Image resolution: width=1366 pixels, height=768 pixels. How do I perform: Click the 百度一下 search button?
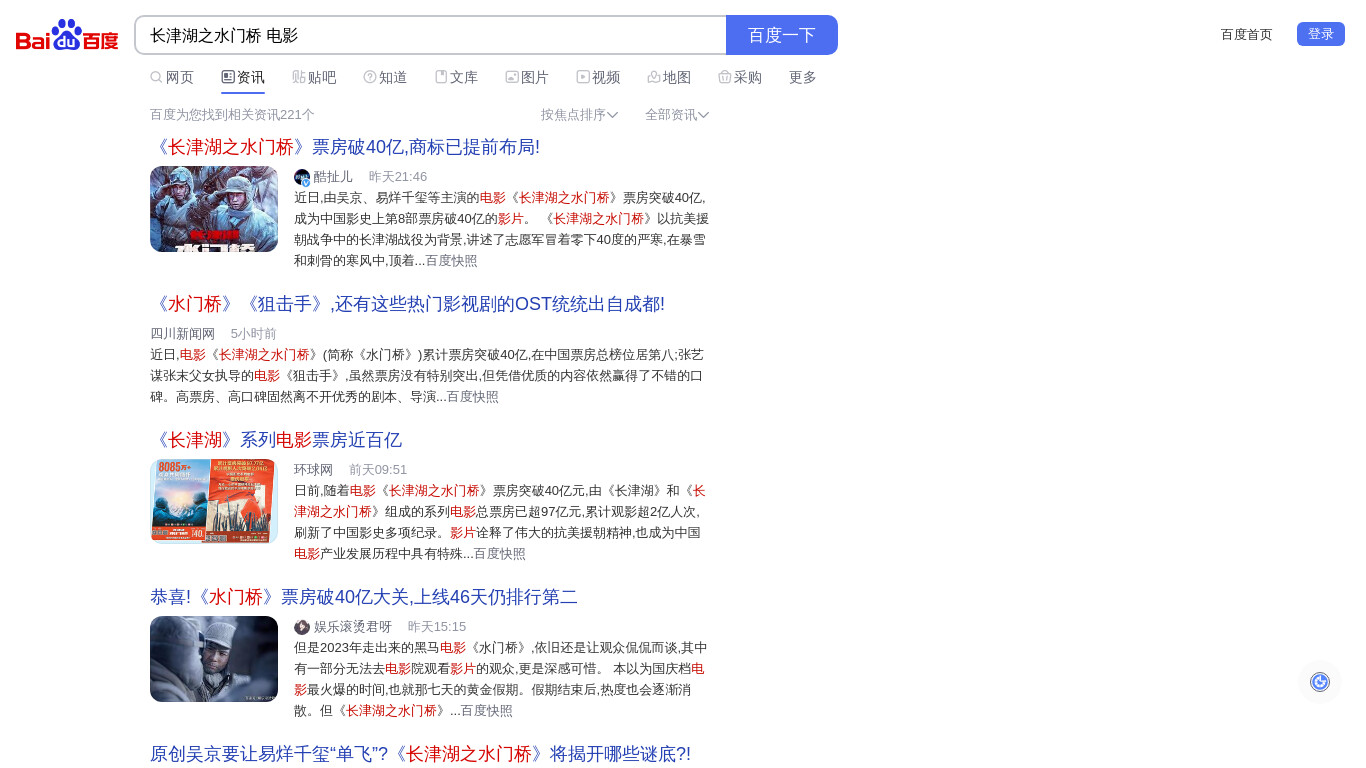tap(782, 35)
